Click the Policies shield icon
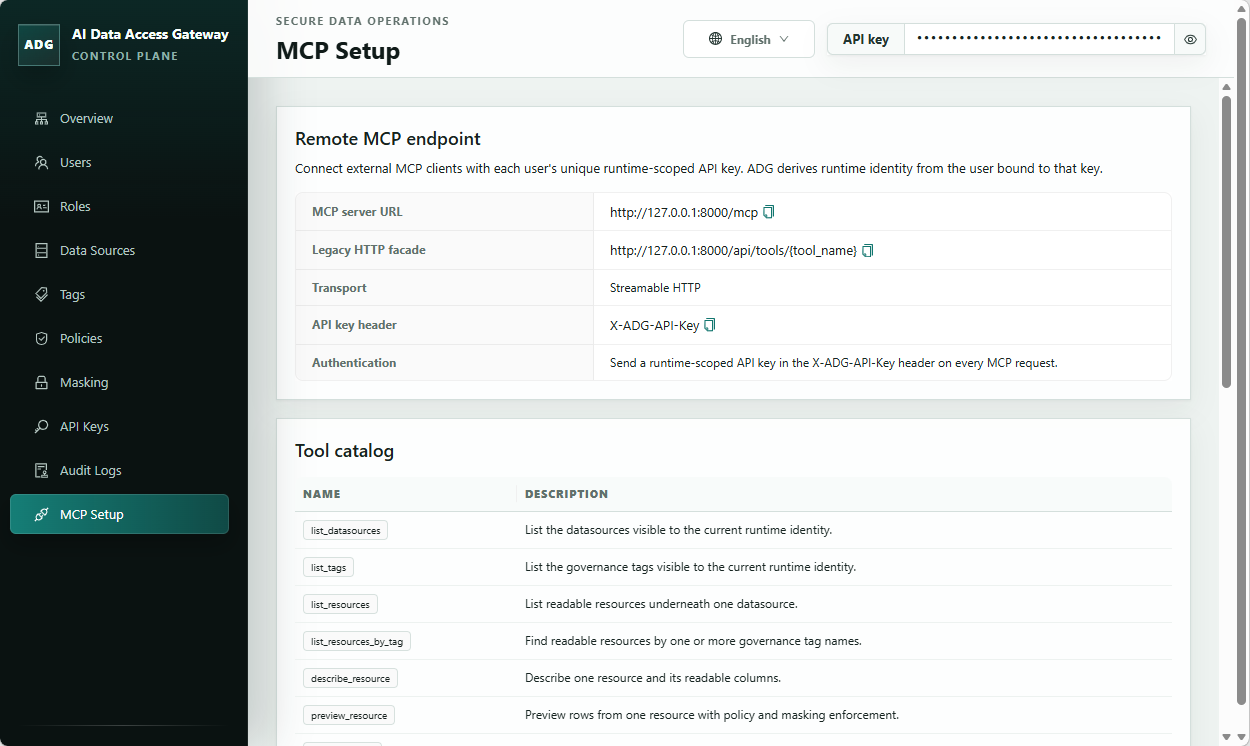The height and width of the screenshot is (746, 1250). [x=41, y=339]
